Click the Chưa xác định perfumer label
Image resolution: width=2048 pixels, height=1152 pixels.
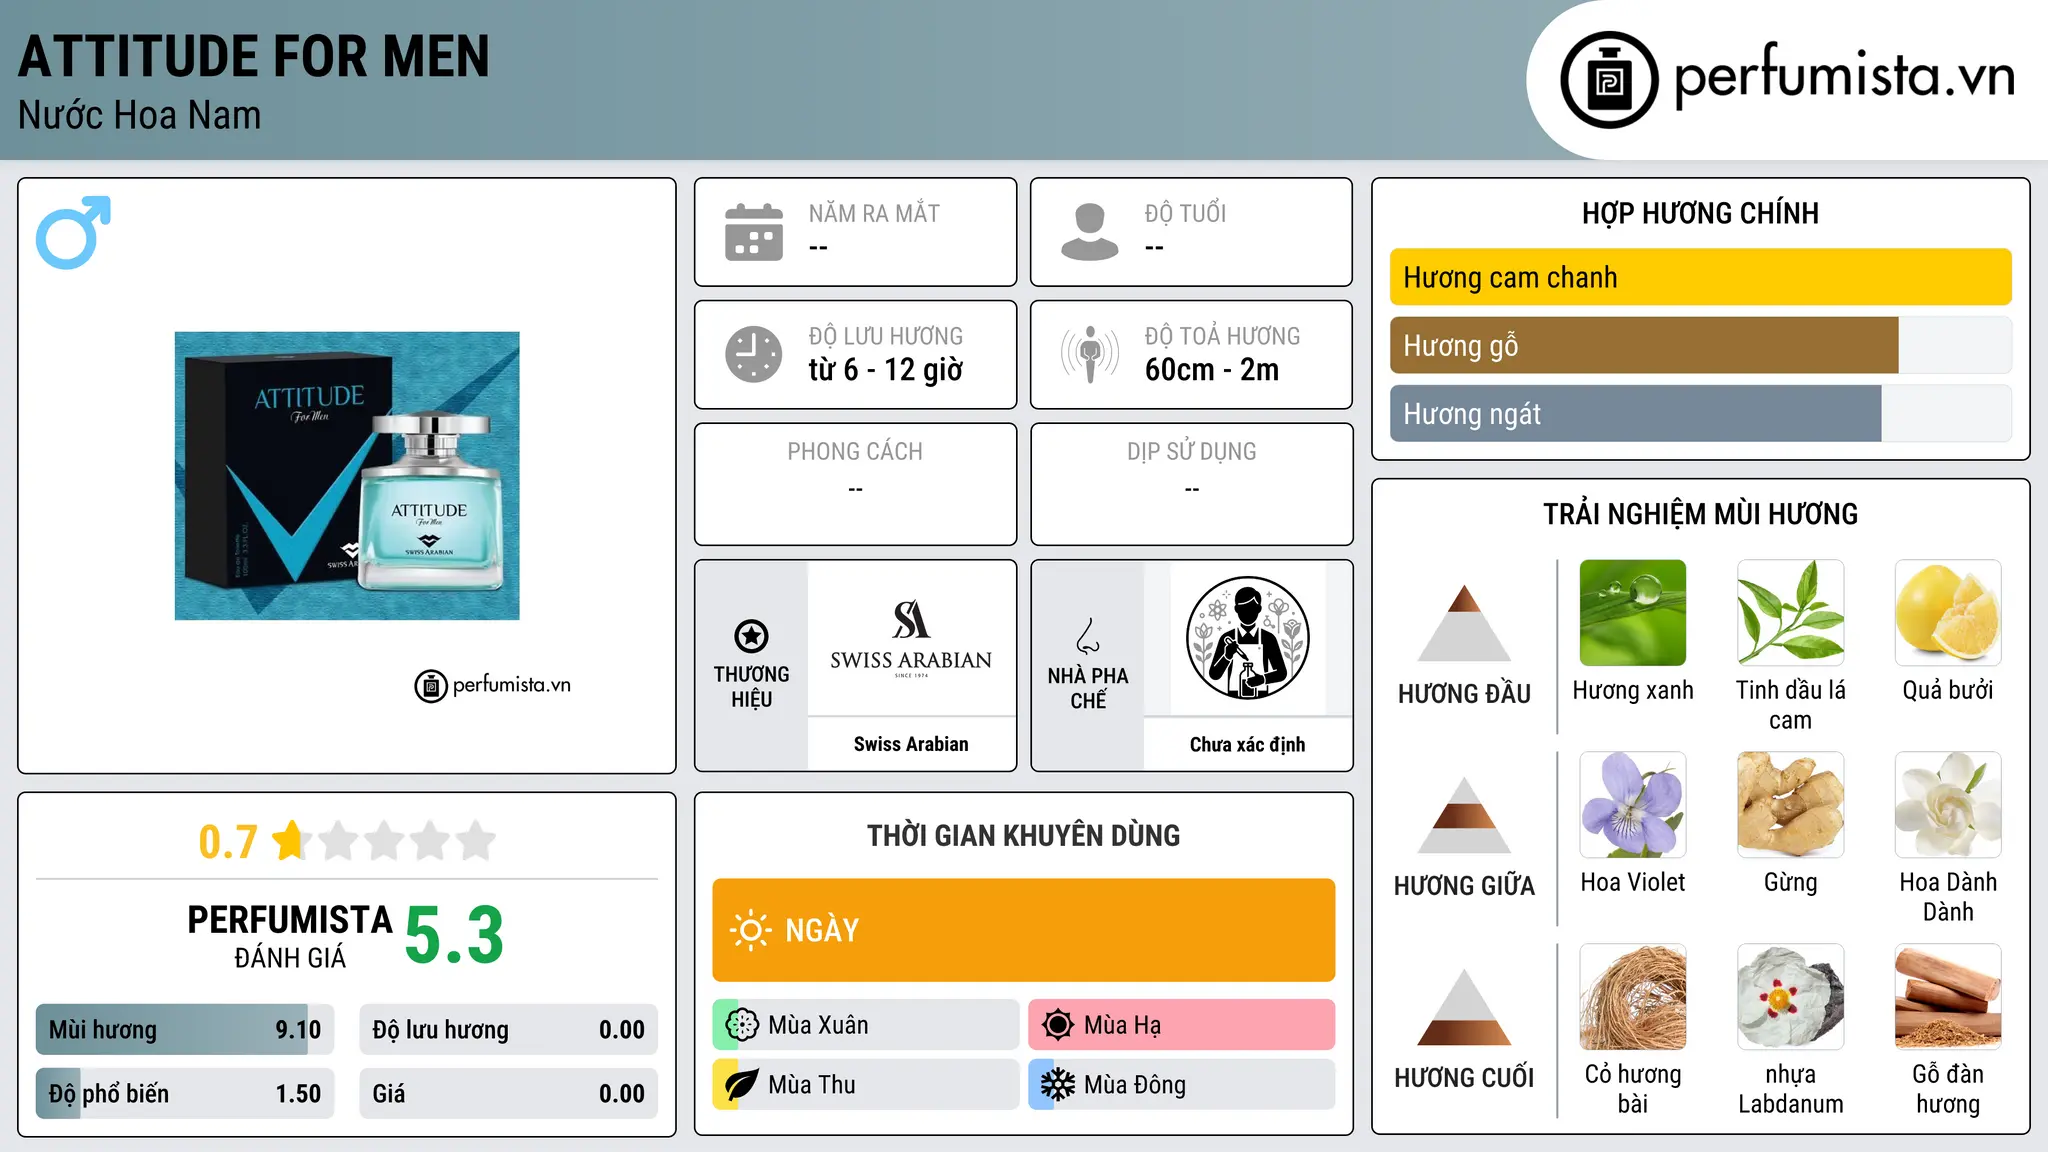click(x=1247, y=744)
